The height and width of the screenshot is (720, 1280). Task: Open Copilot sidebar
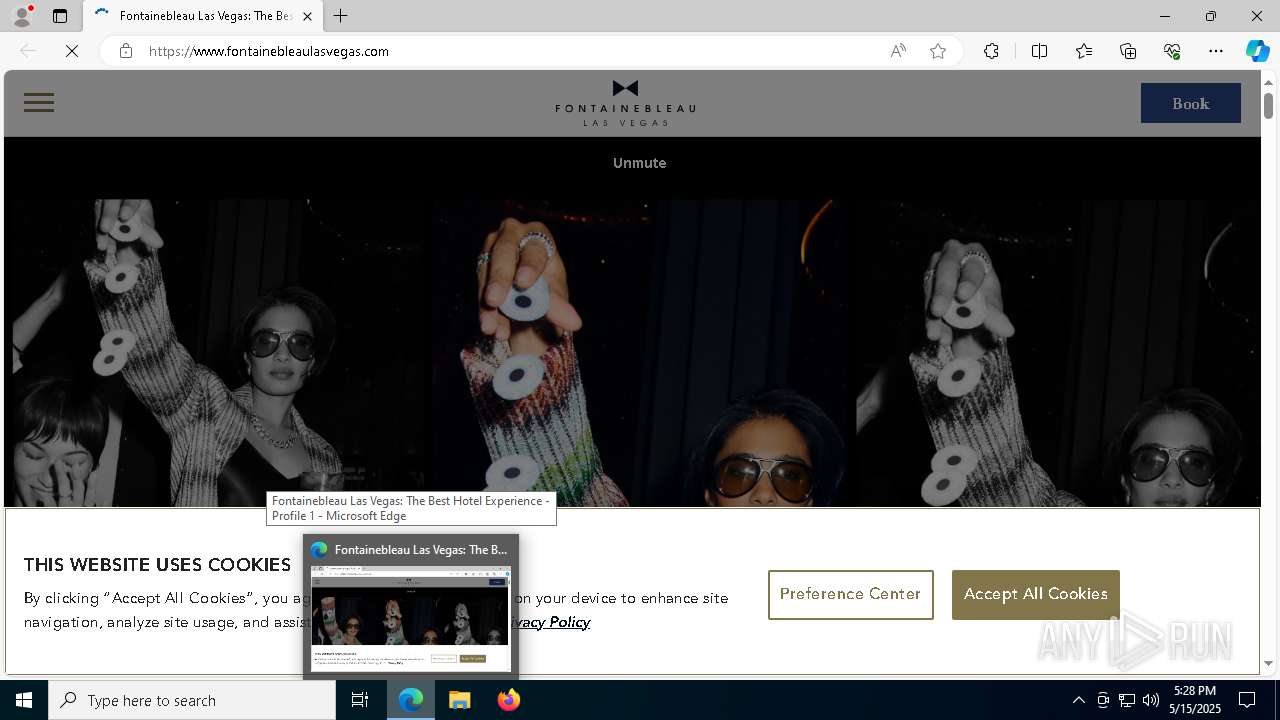[x=1257, y=51]
